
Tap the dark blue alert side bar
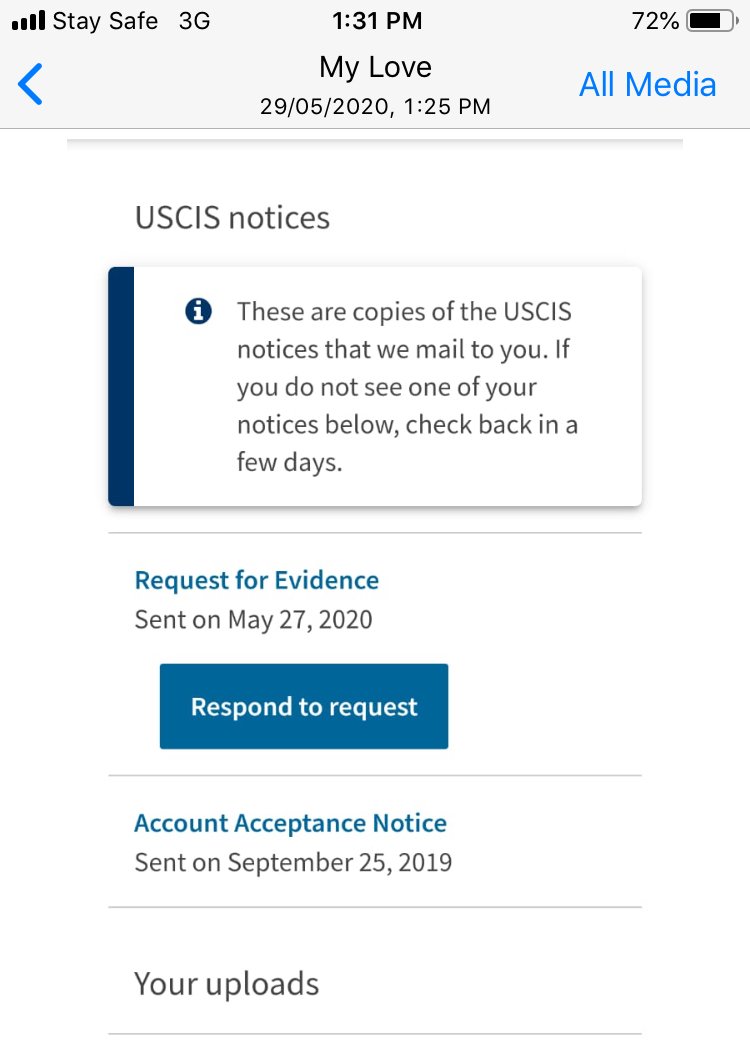point(121,386)
